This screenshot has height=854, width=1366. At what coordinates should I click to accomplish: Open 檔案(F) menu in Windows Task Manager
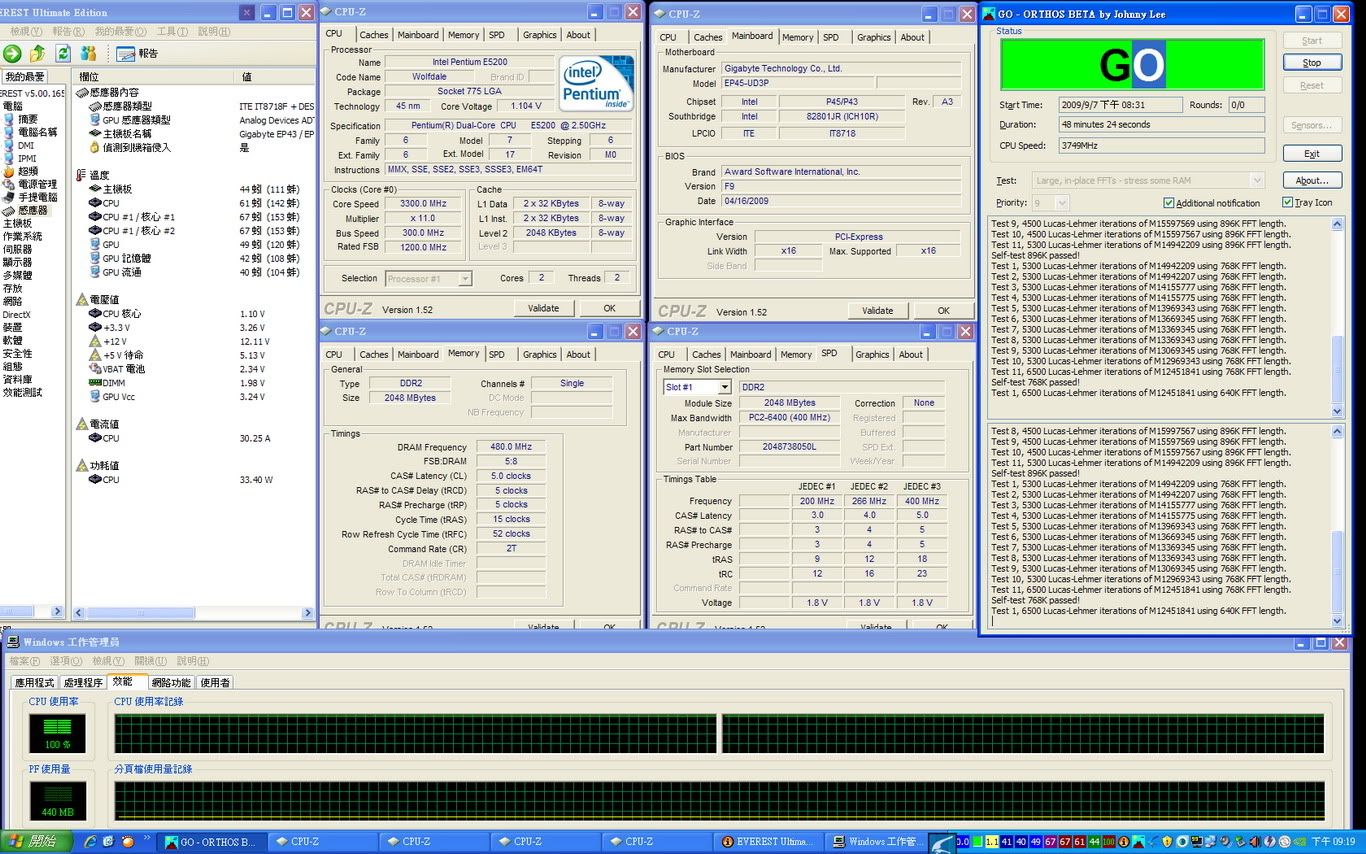point(25,661)
